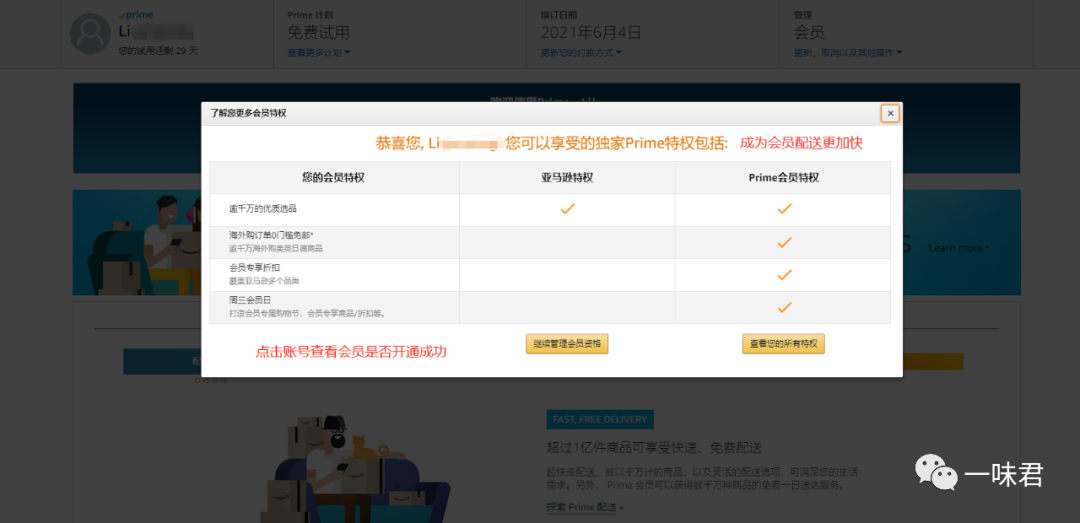
Task: Click the account avatar icon
Action: pos(90,33)
